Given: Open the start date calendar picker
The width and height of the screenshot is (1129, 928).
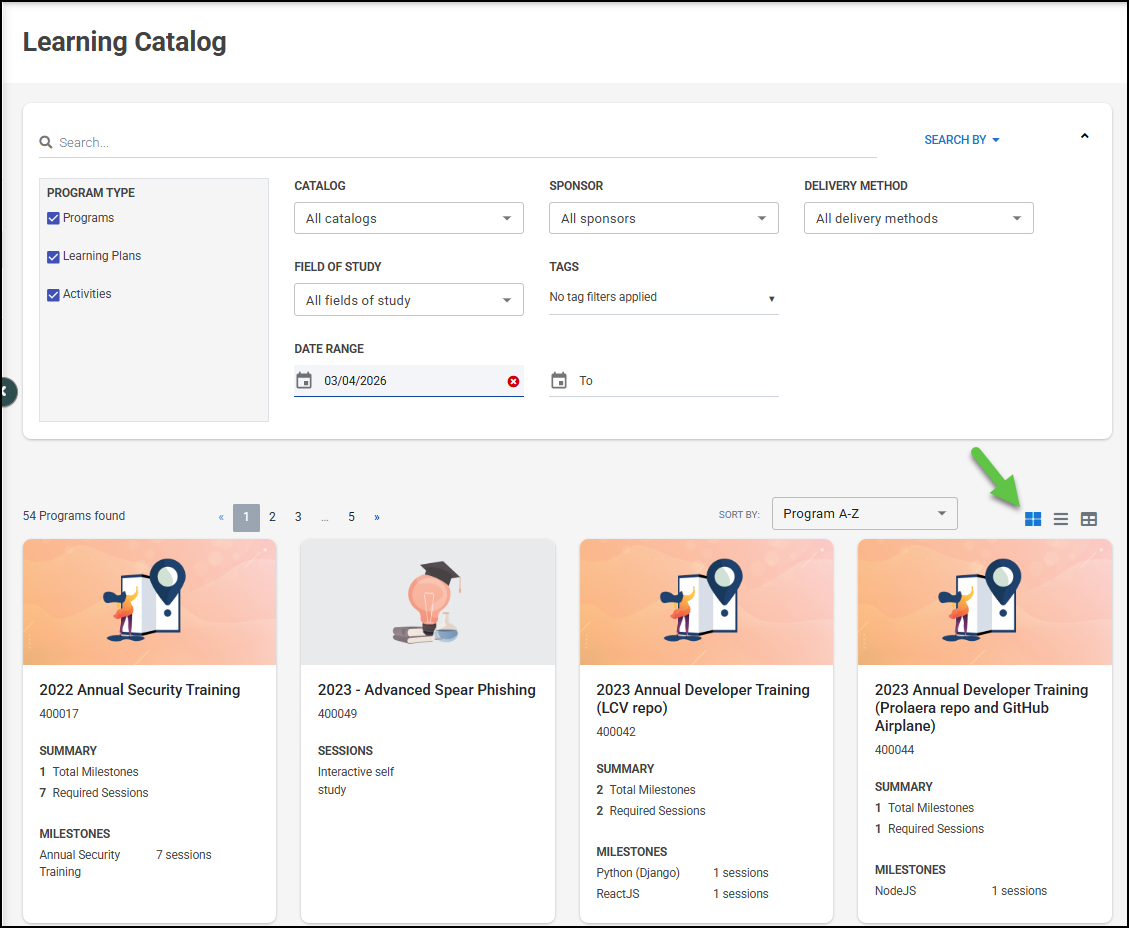Looking at the screenshot, I should pos(304,381).
